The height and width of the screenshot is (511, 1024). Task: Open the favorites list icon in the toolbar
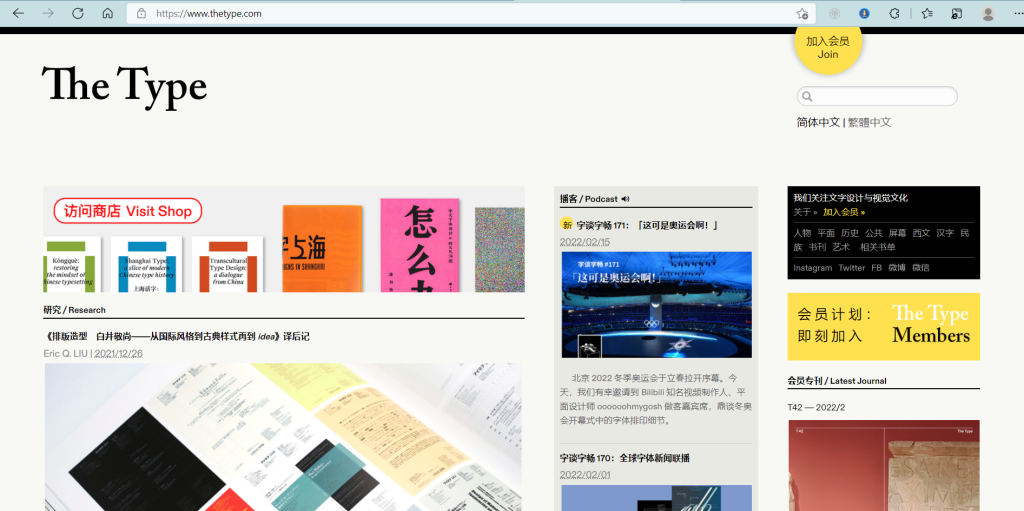tap(927, 13)
